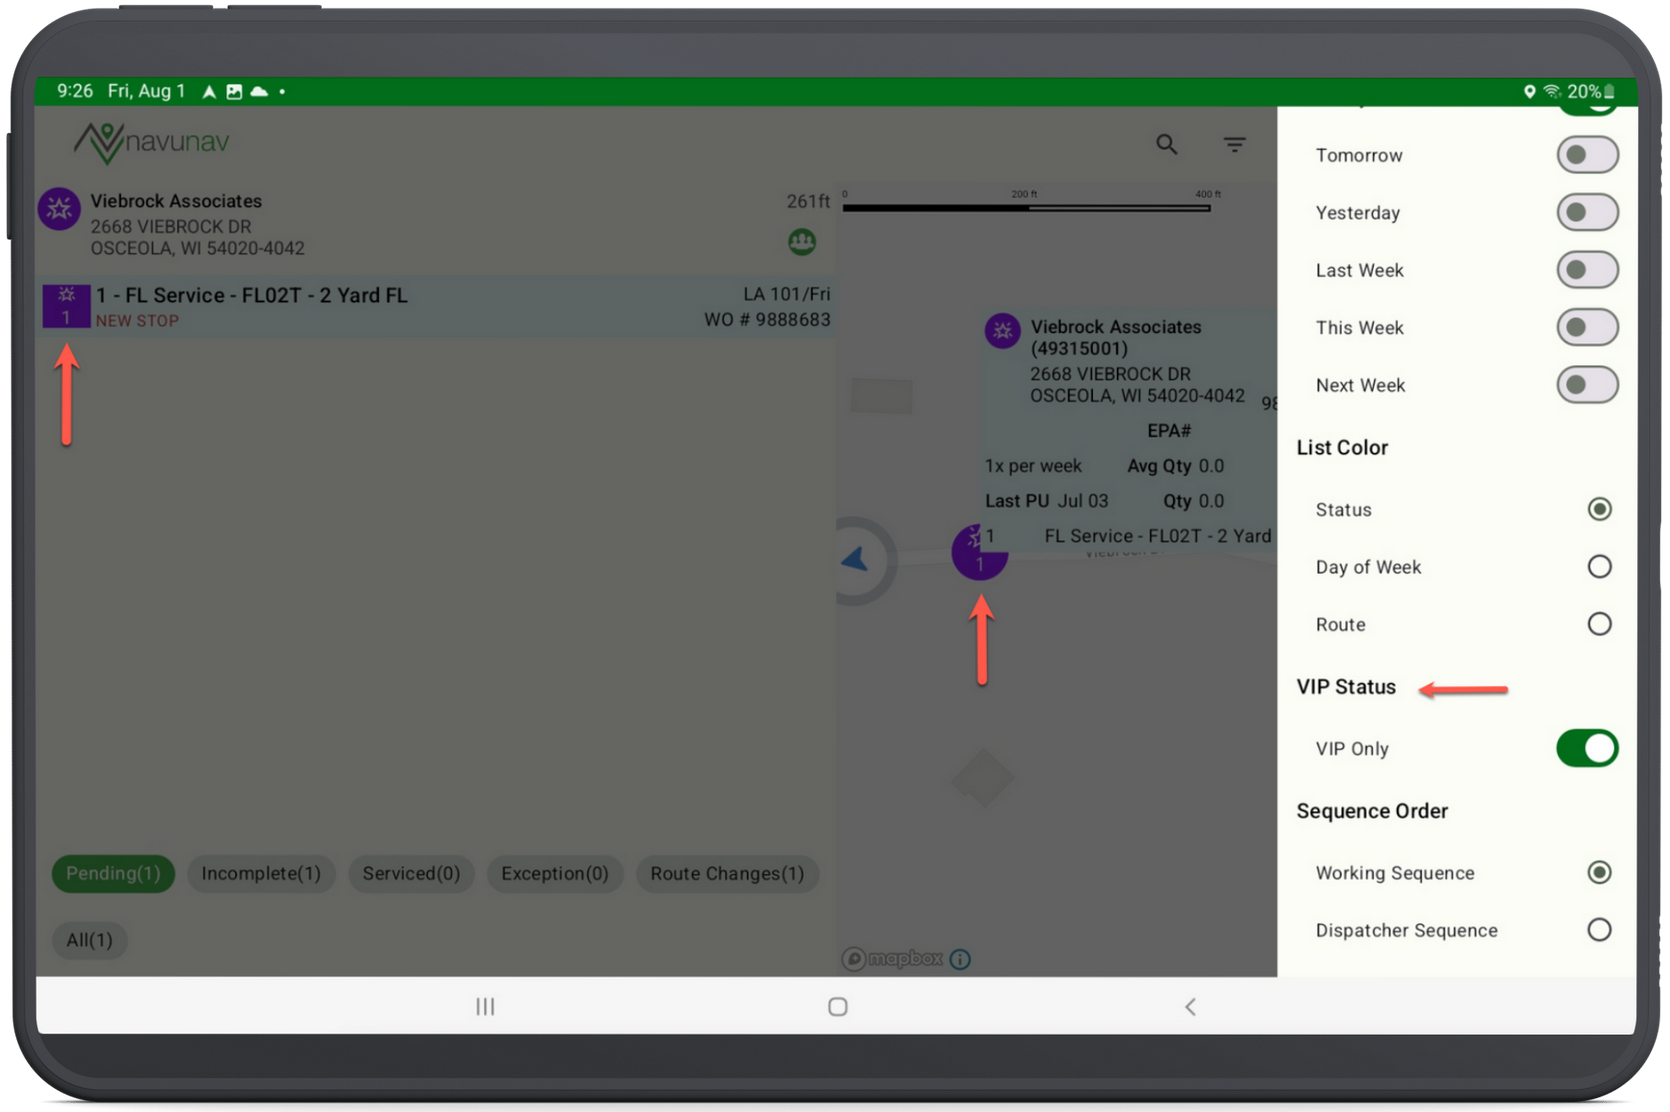Select Route list color radio button
Viewport: 1670px width, 1112px height.
pos(1599,624)
